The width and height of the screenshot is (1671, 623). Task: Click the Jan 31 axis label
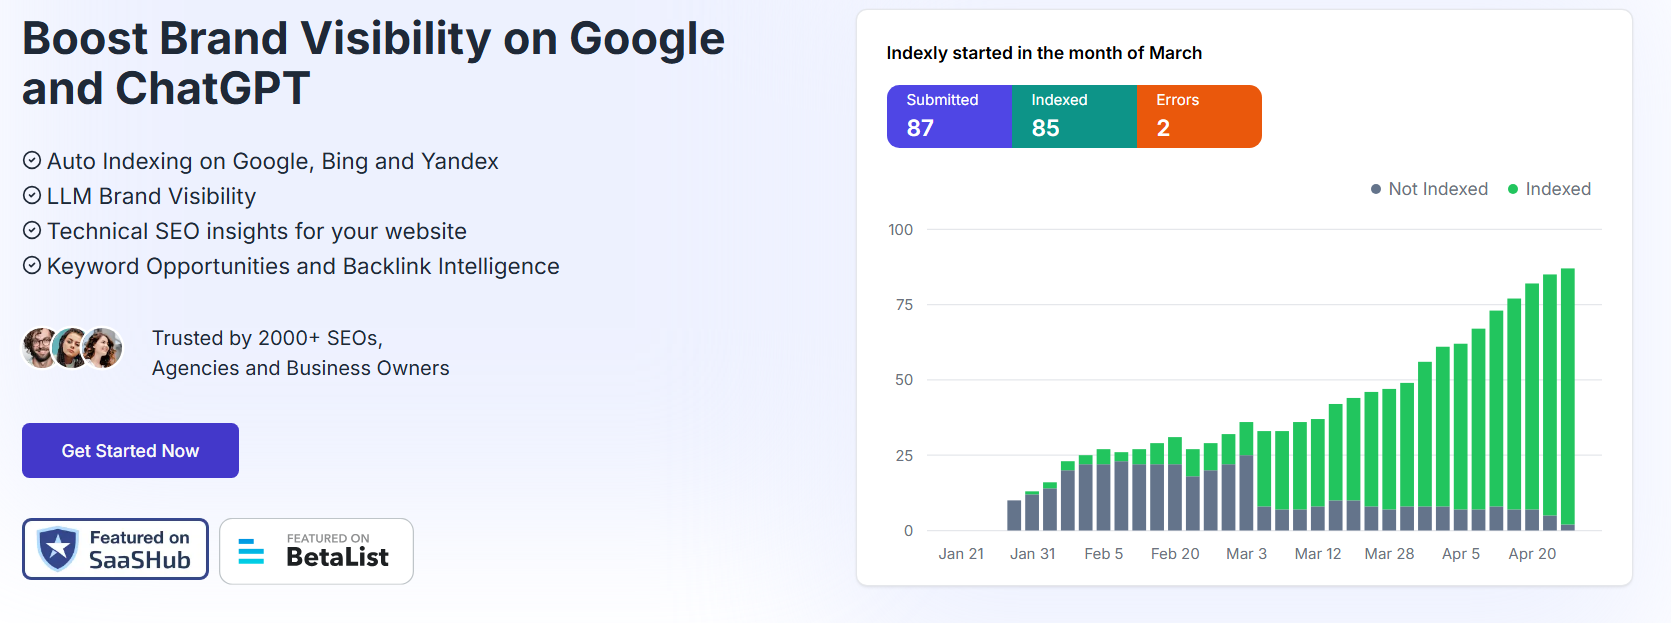pos(1033,553)
